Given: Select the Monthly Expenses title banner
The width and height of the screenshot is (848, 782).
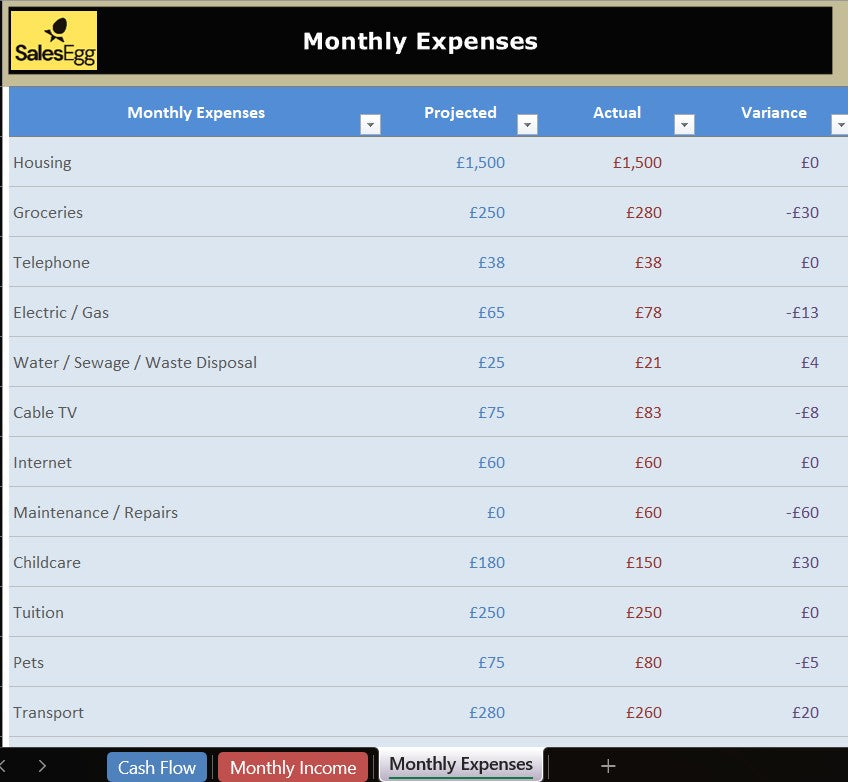Looking at the screenshot, I should click(420, 41).
